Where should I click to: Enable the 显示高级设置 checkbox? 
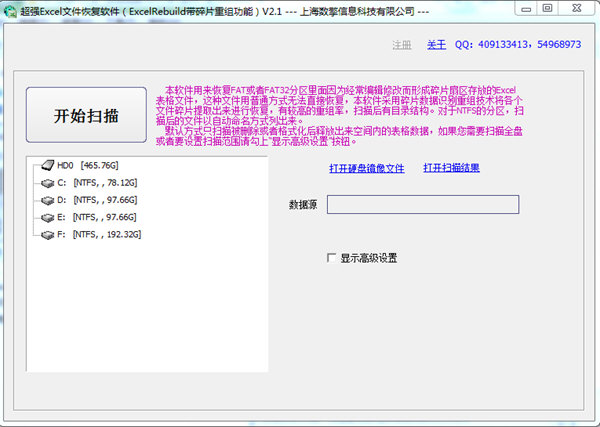click(x=332, y=258)
